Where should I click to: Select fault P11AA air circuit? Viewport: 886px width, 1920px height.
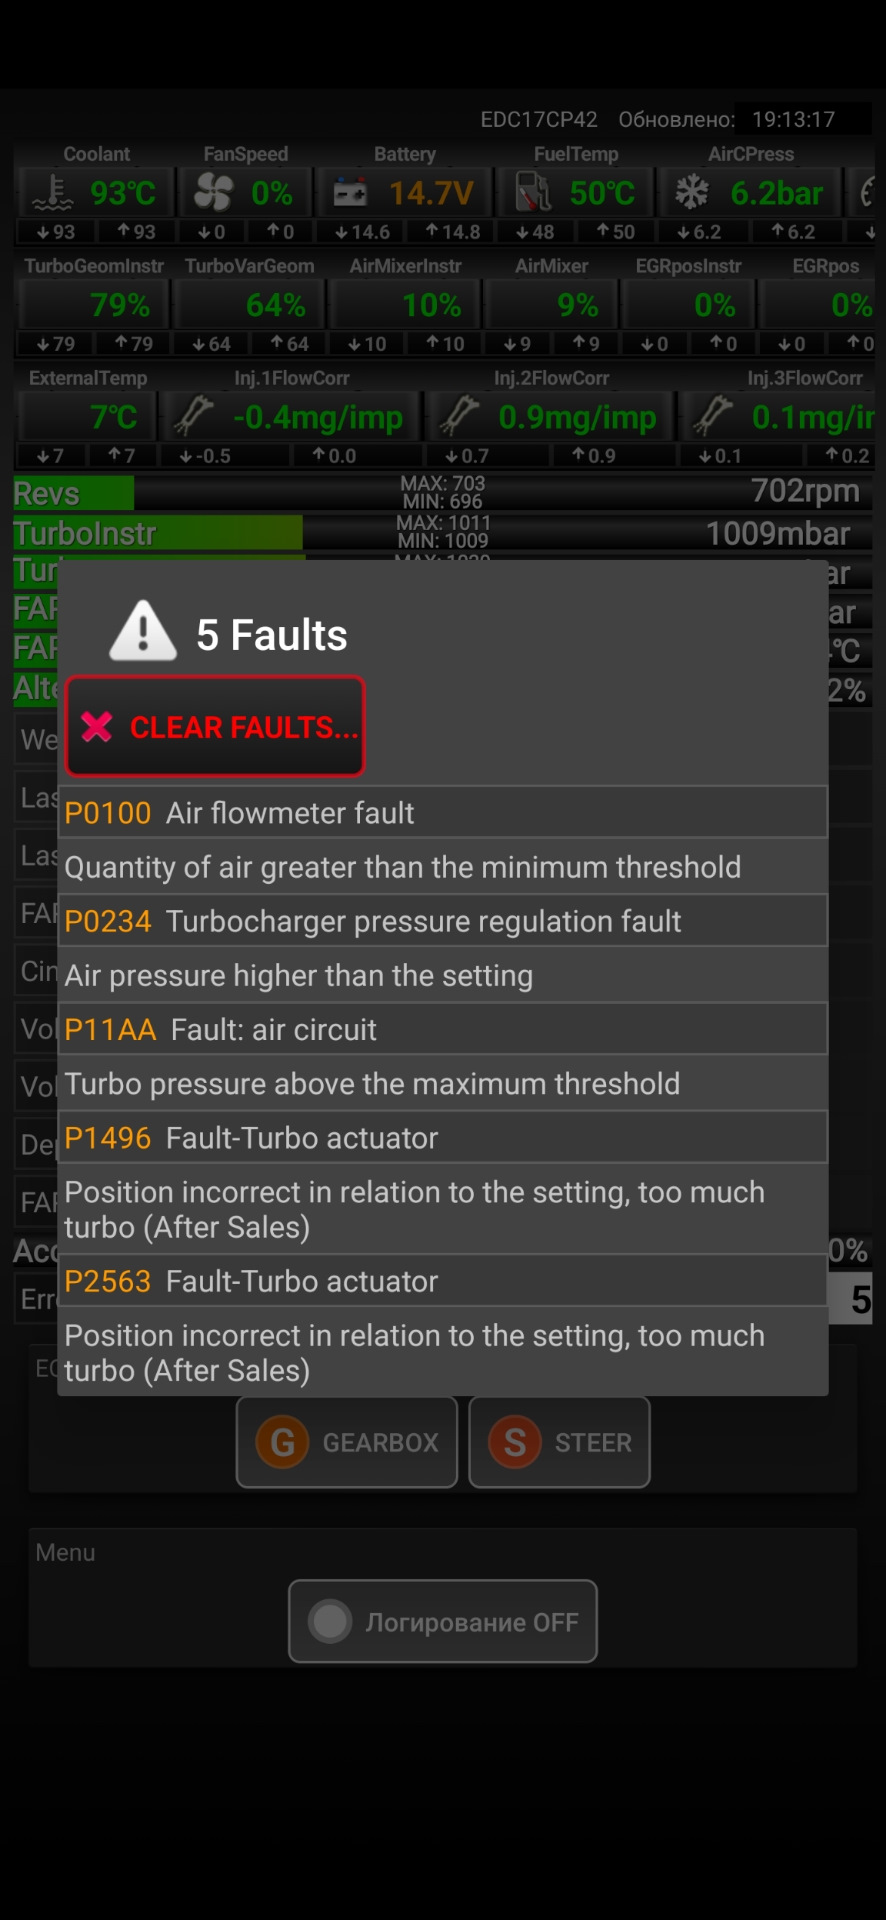point(443,1029)
